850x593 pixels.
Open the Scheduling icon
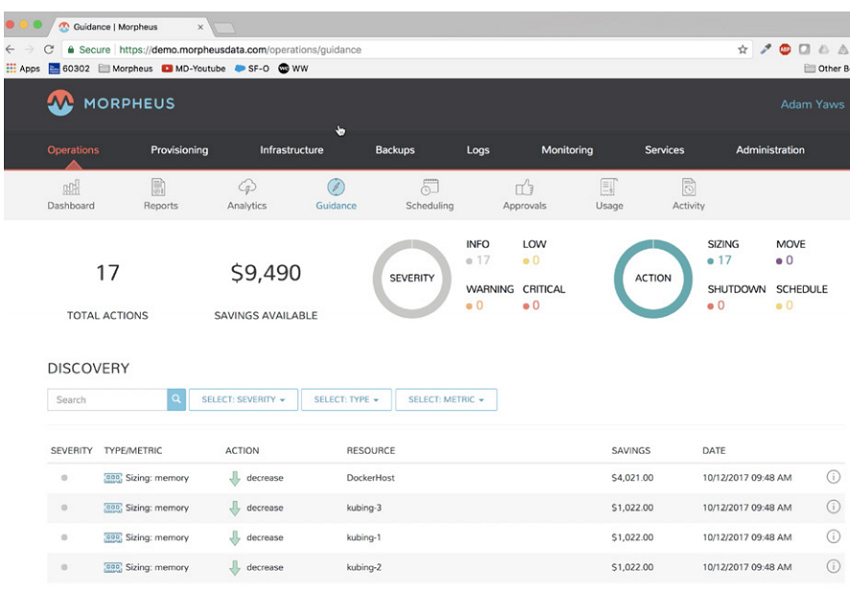(x=430, y=188)
